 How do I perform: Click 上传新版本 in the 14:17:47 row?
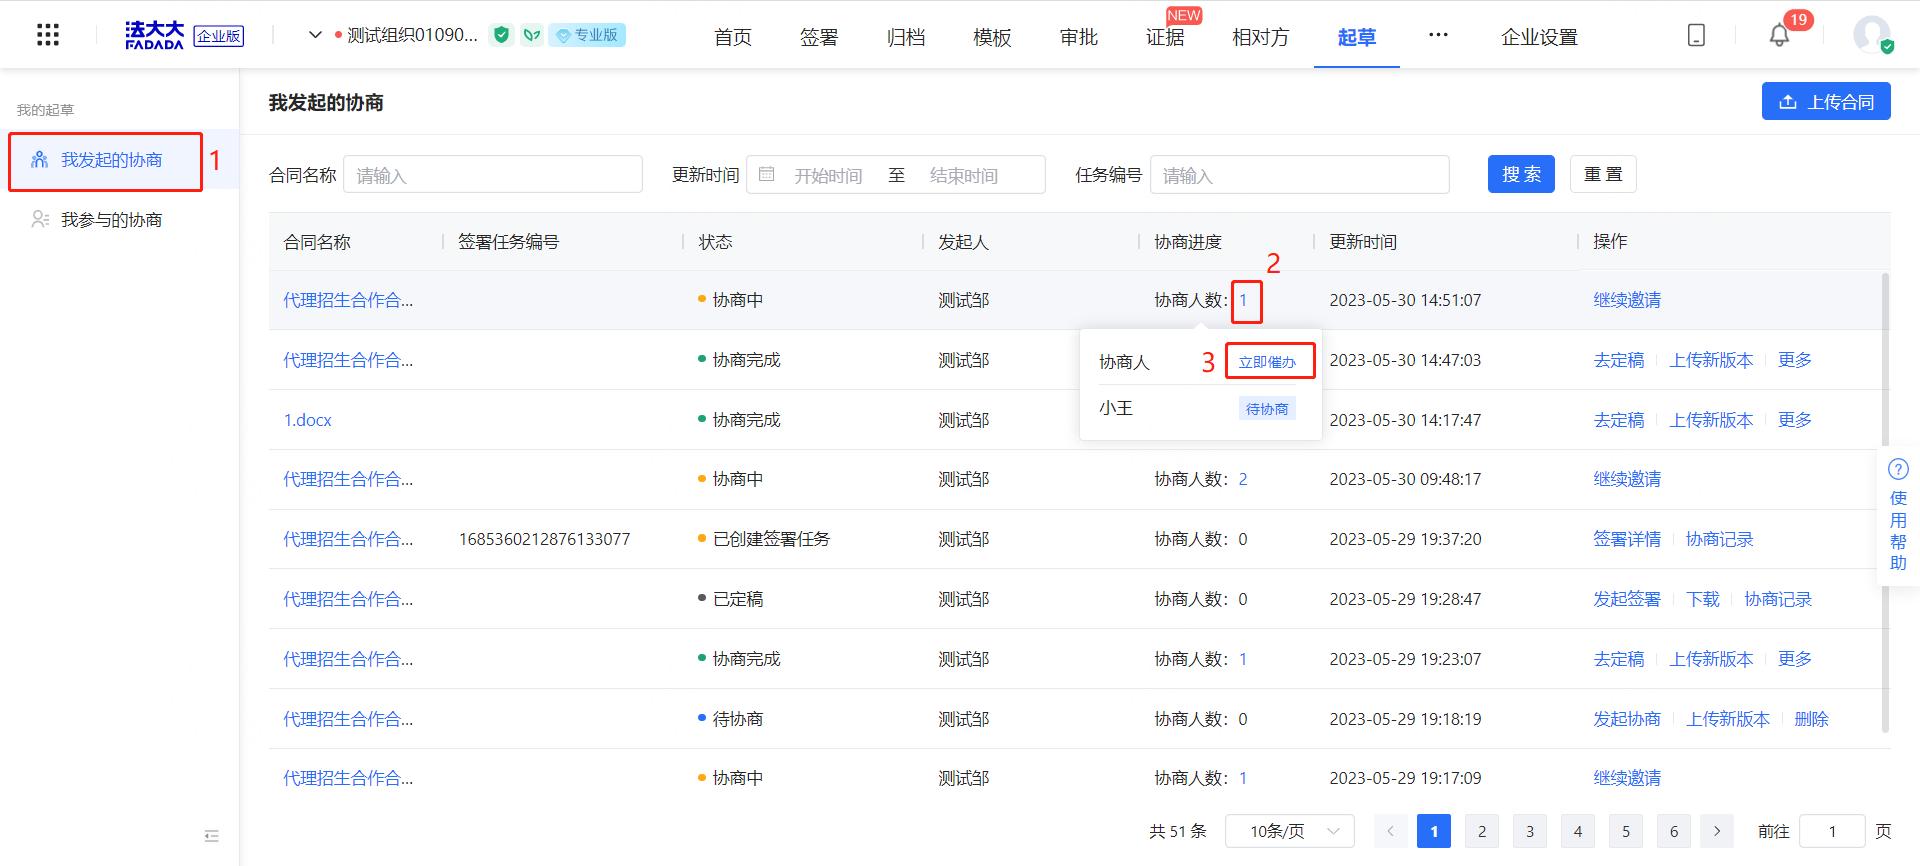[1711, 420]
